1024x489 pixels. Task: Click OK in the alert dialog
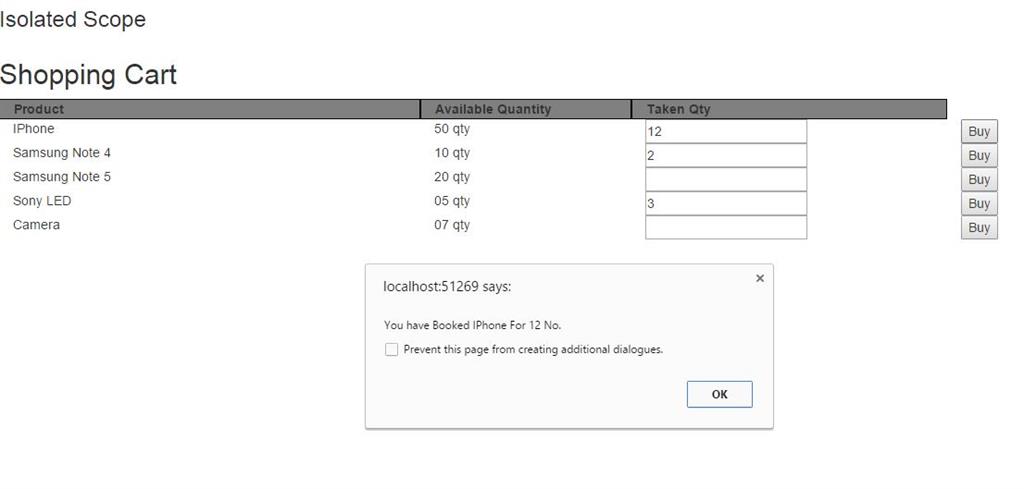(x=719, y=394)
